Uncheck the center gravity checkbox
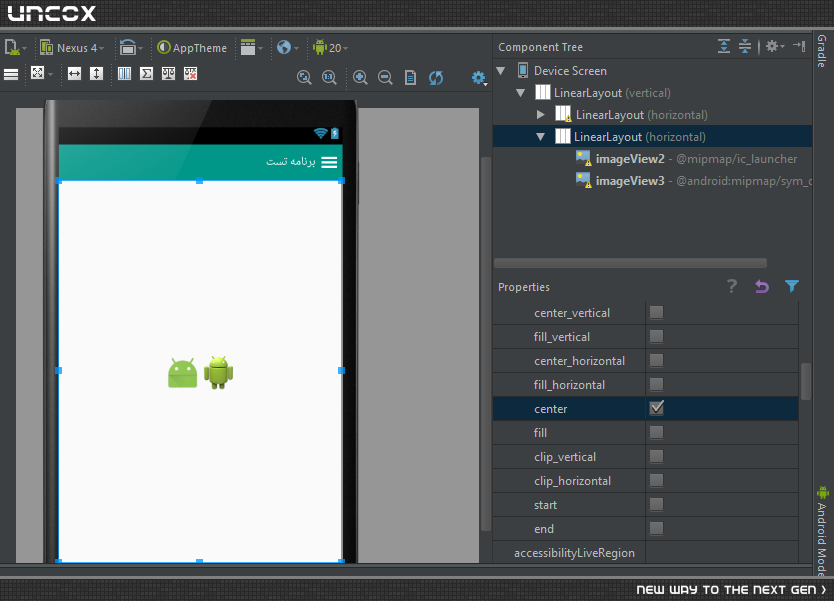 656,408
